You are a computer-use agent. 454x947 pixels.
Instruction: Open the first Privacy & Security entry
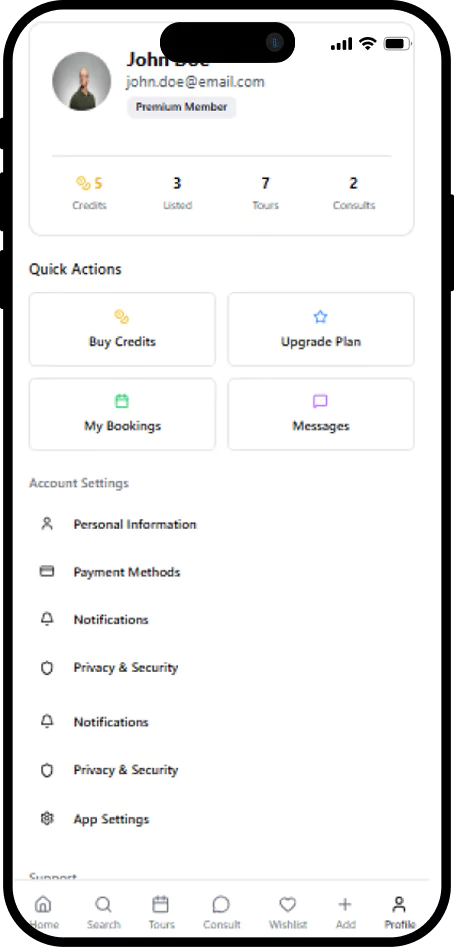coord(221,667)
